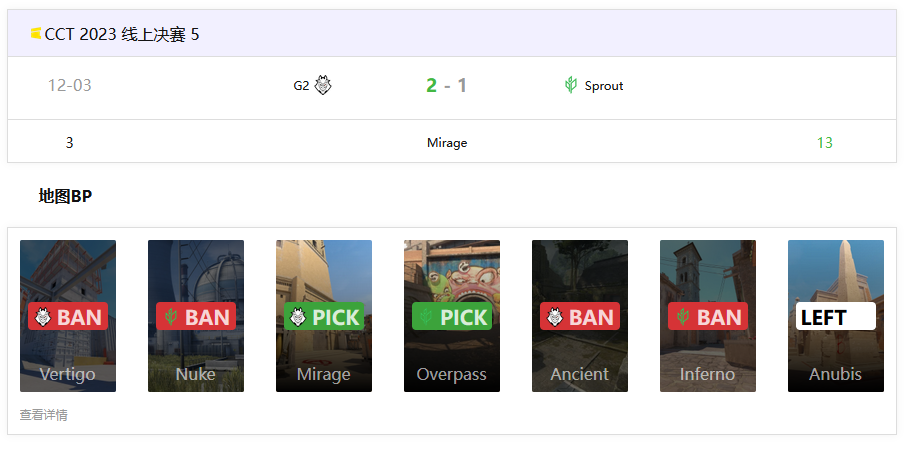Click the 查看详情 view details link
The image size is (907, 455).
pyautogui.click(x=43, y=415)
